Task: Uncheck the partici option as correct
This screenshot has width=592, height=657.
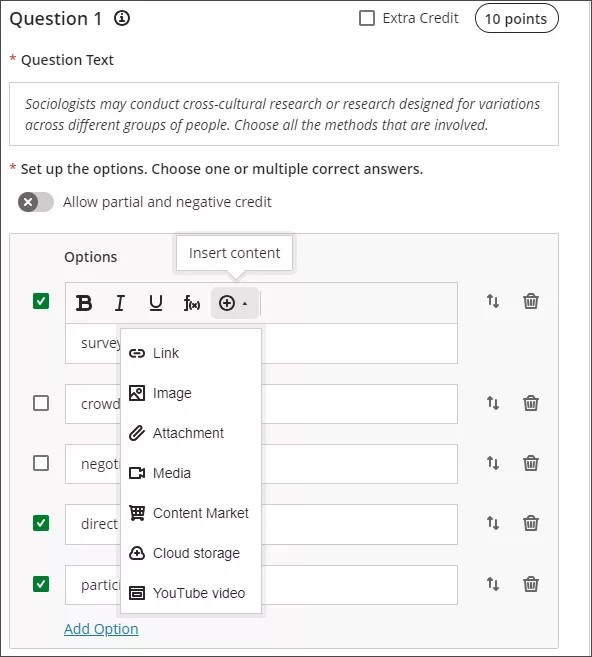Action: tap(41, 584)
